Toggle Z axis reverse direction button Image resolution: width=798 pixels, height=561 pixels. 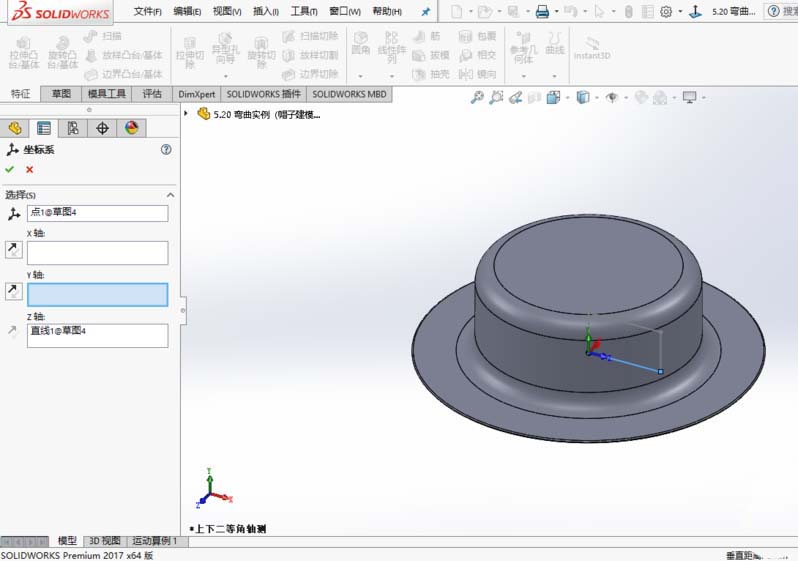pyautogui.click(x=13, y=332)
